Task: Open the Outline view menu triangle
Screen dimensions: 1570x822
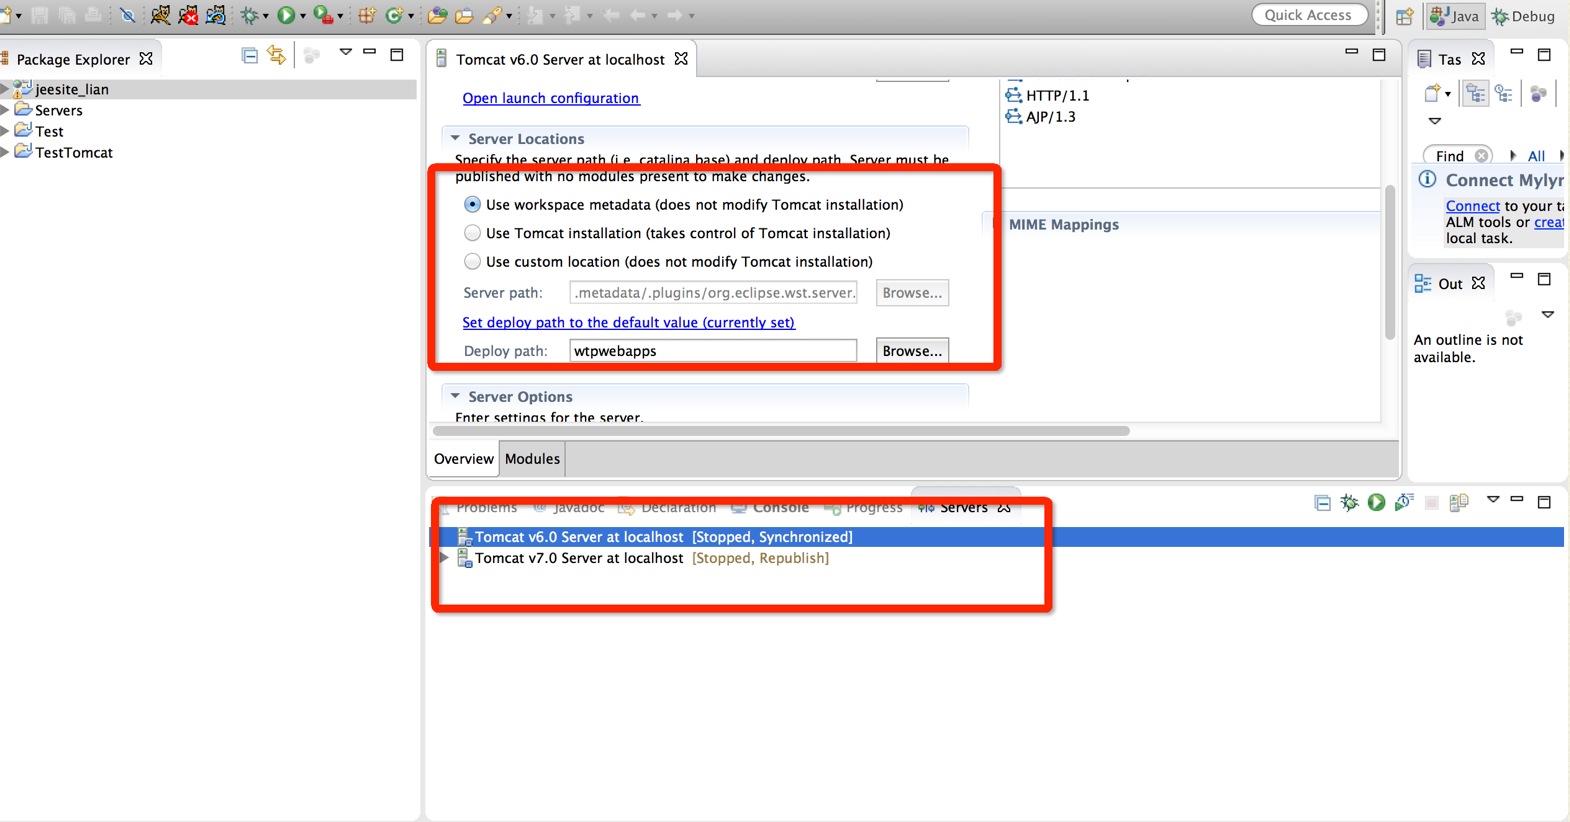Action: click(1548, 315)
